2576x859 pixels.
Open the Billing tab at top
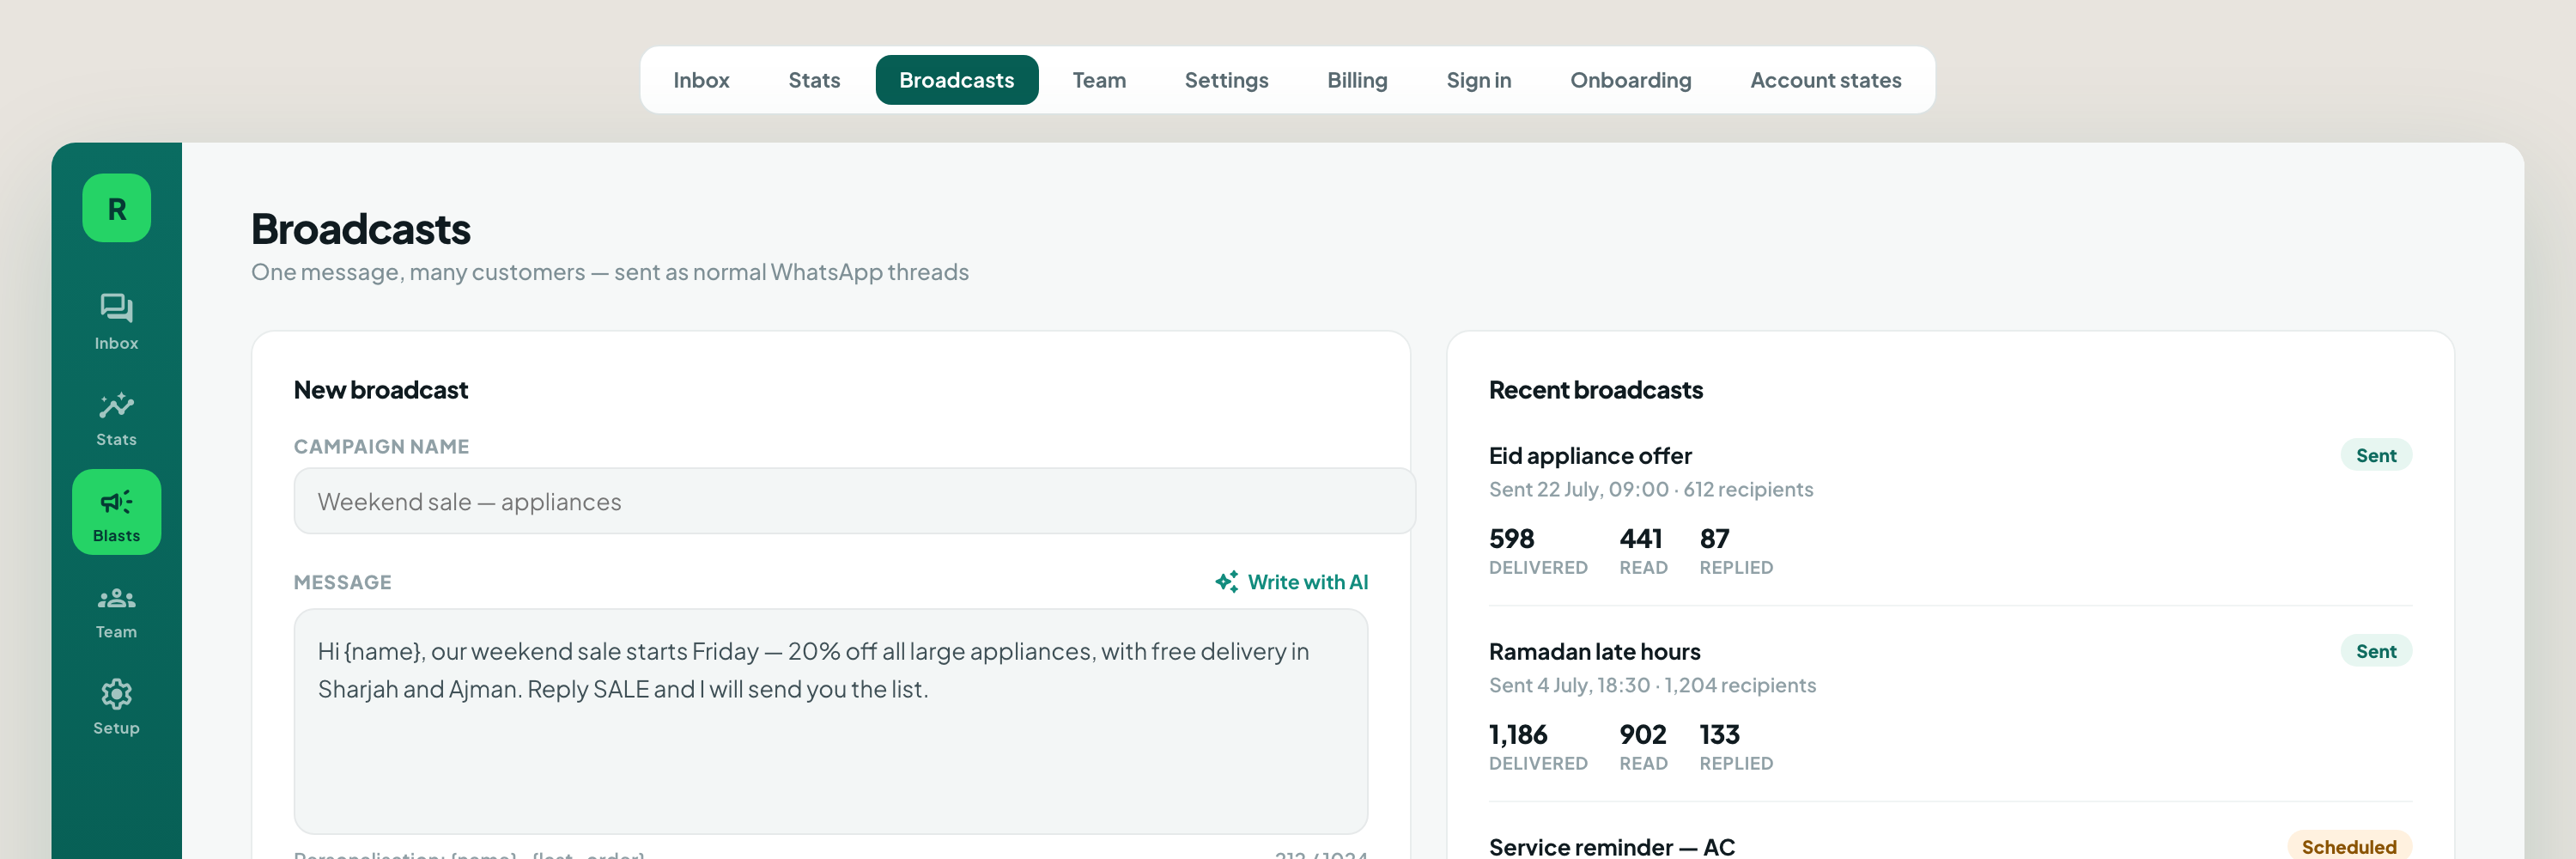(x=1357, y=80)
